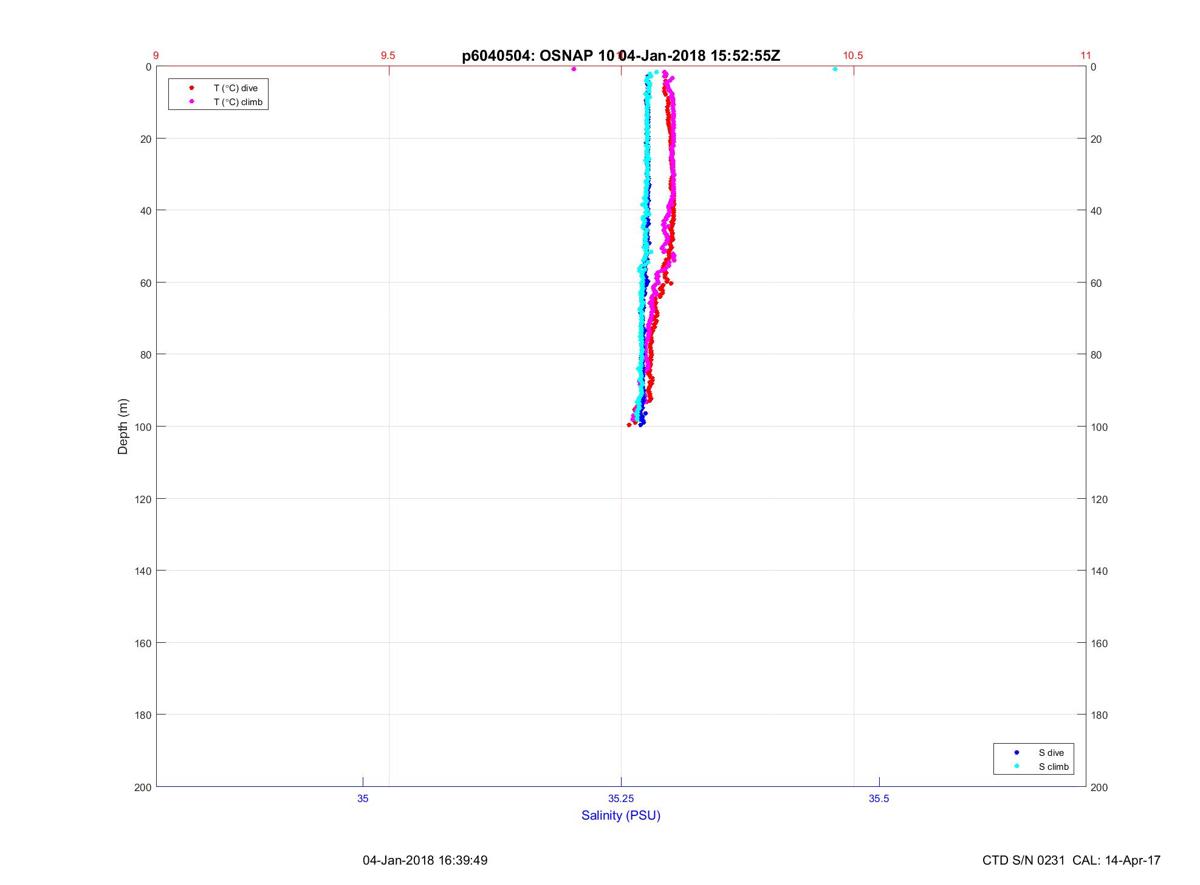Viewport: 1200px width, 885px height.
Task: Click the red temperature tick label 10.5
Action: tap(853, 56)
